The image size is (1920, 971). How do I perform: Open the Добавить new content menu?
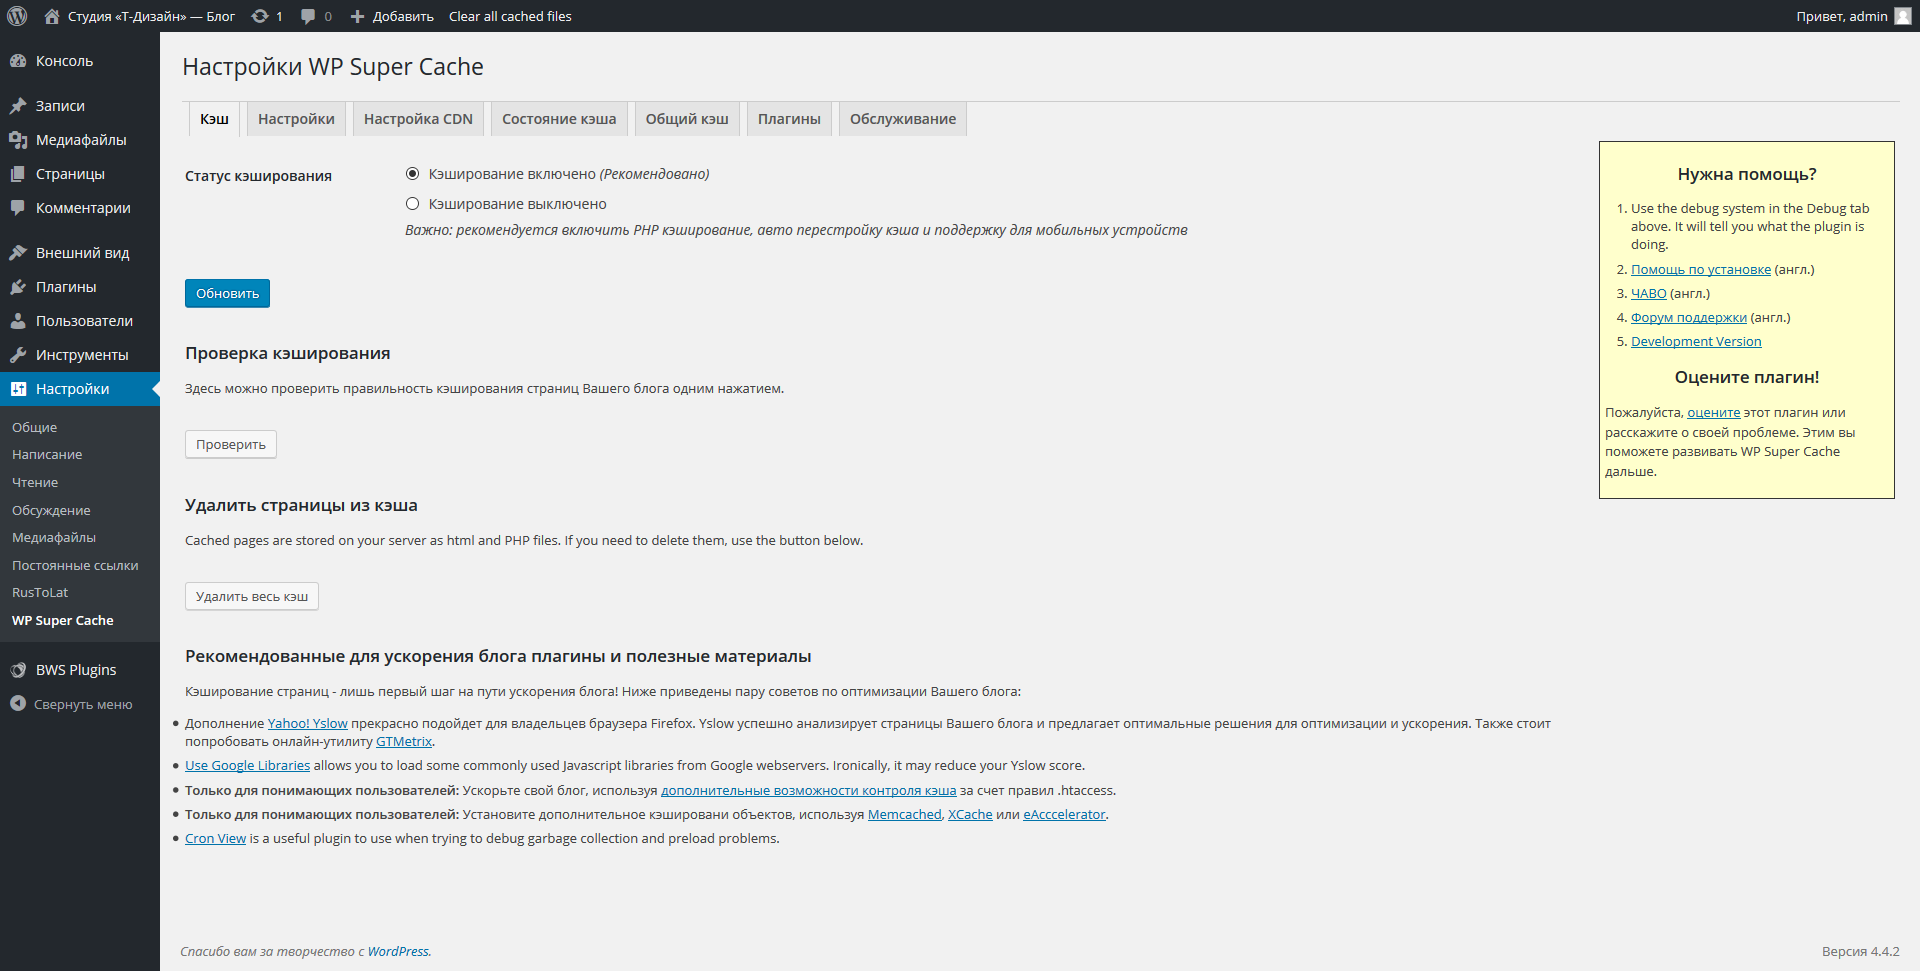[392, 16]
